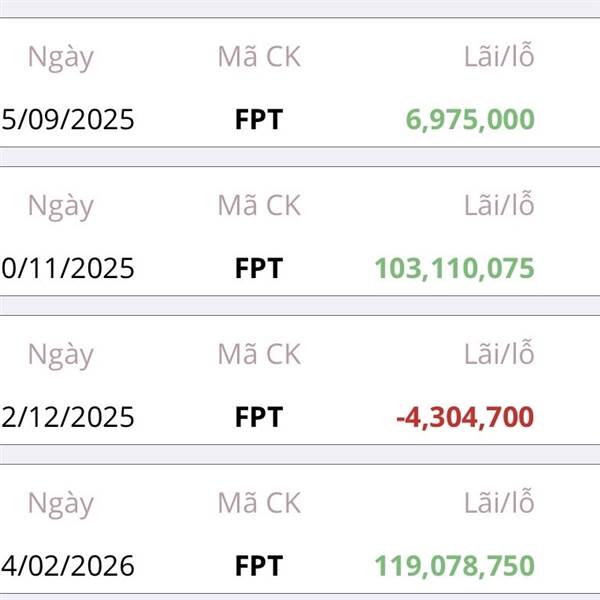
Task: Click the red -4,304,700 loss value
Action: tap(465, 417)
